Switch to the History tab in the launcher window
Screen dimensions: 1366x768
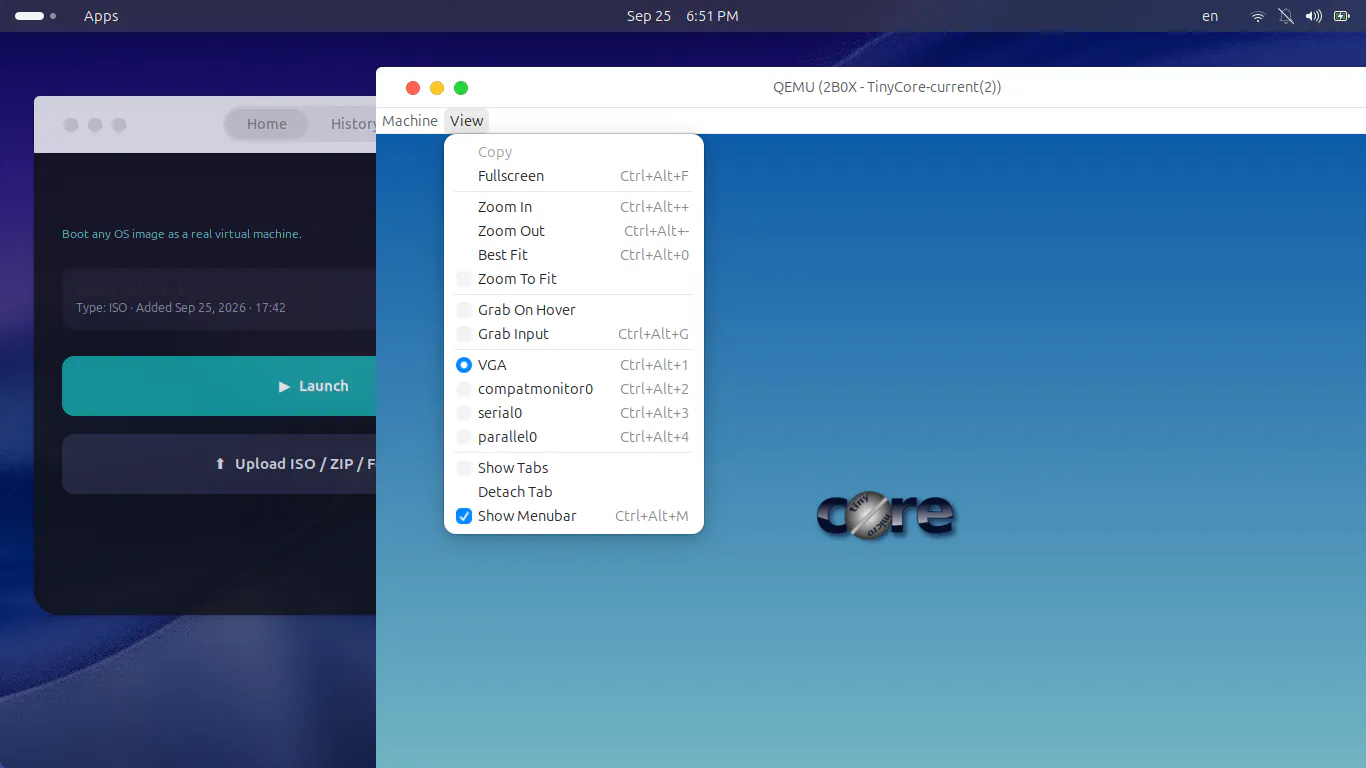pos(354,124)
